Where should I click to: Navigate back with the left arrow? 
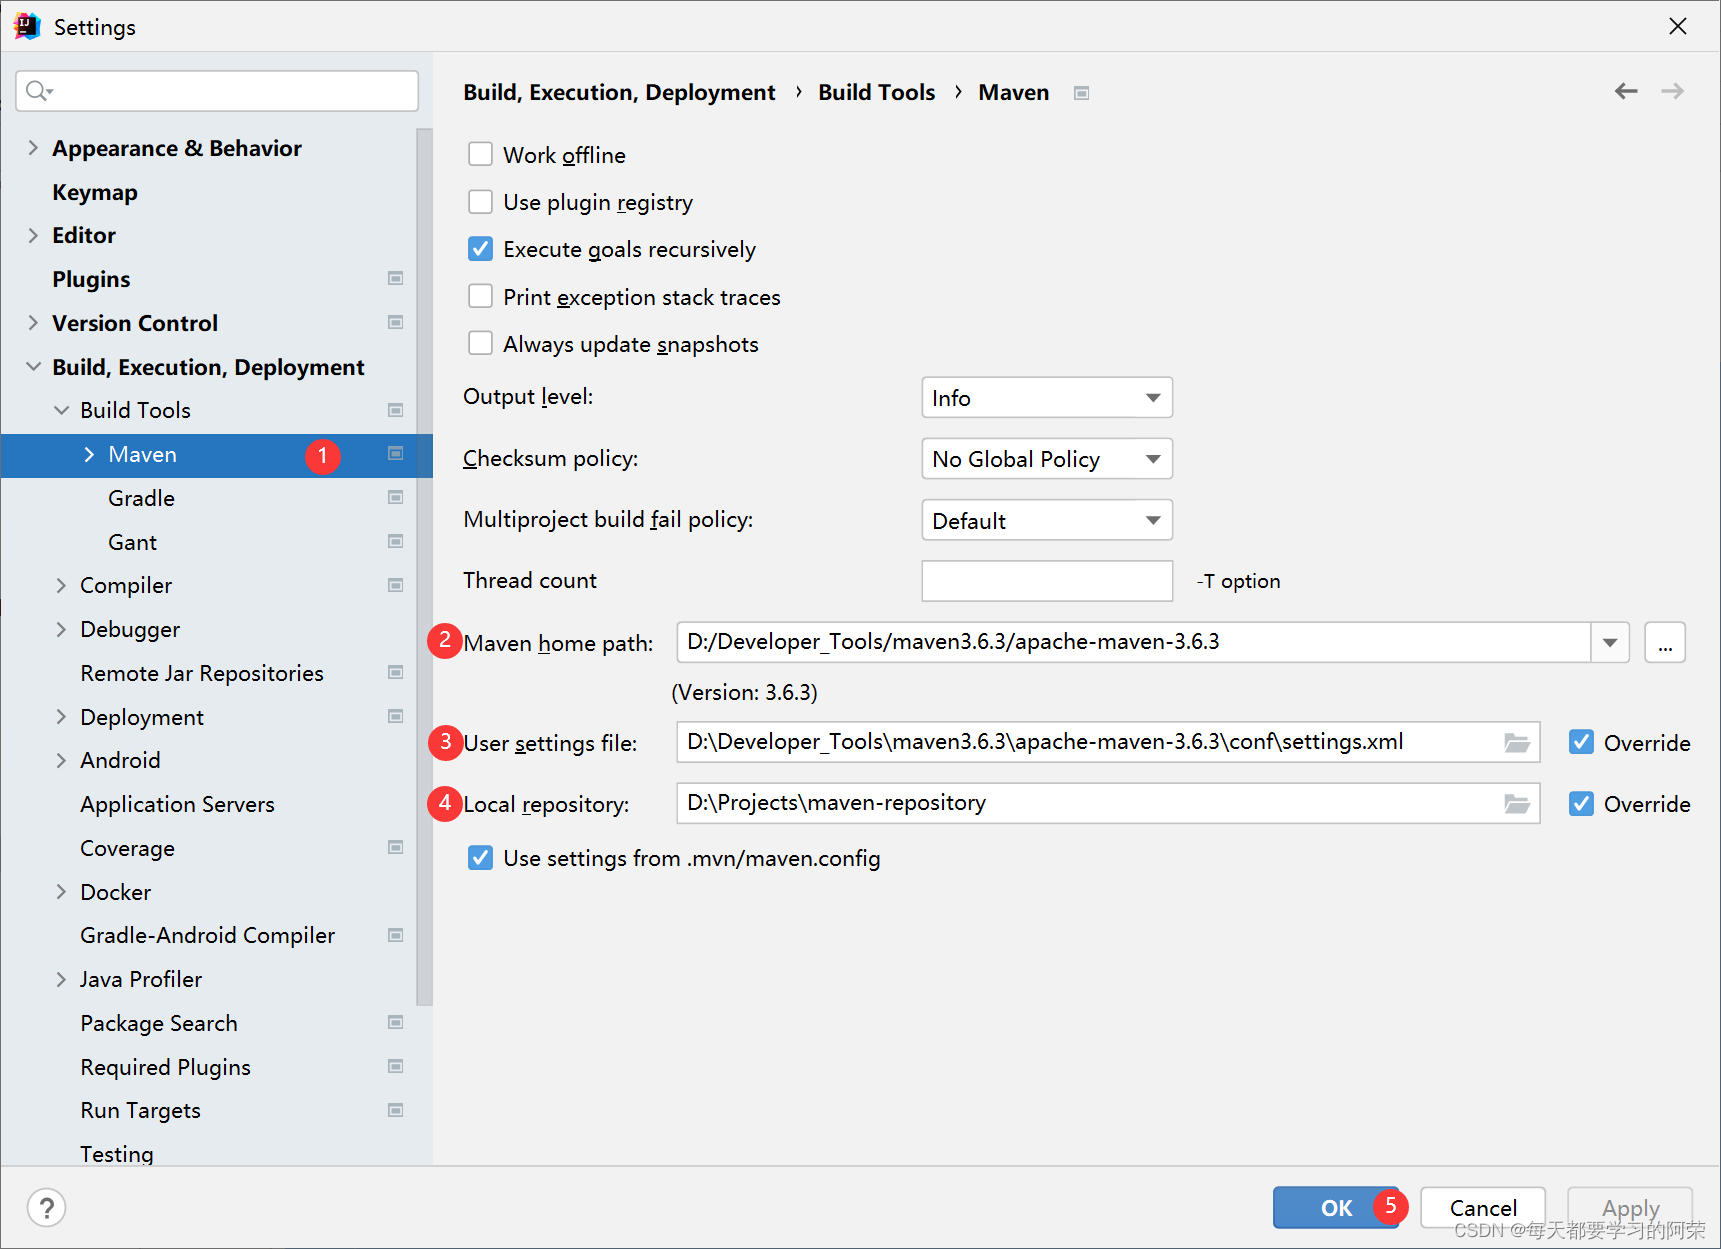pos(1626,91)
